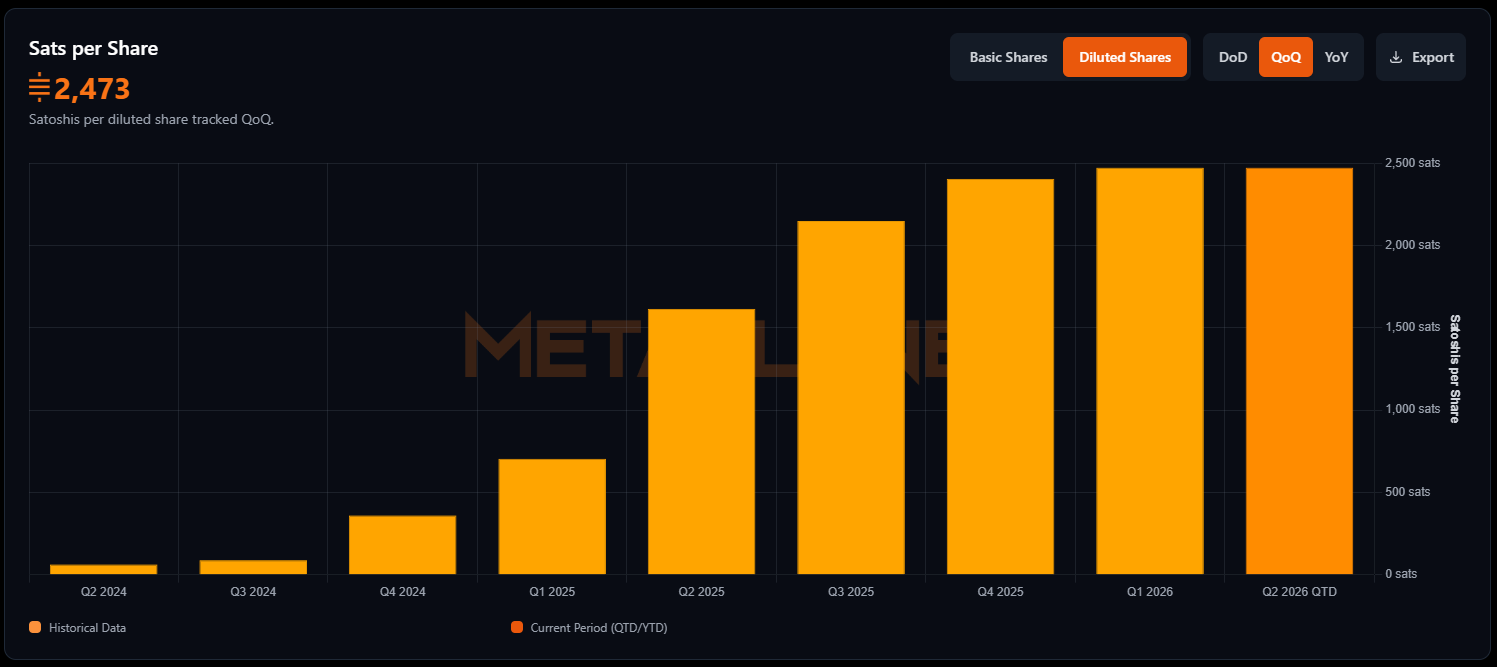Click the satoshi symbol beside 2,473

(39, 88)
